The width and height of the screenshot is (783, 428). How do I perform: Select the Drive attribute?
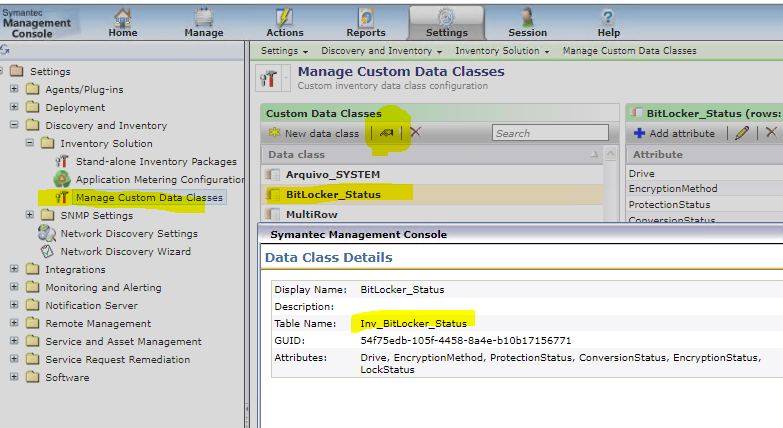tap(641, 174)
